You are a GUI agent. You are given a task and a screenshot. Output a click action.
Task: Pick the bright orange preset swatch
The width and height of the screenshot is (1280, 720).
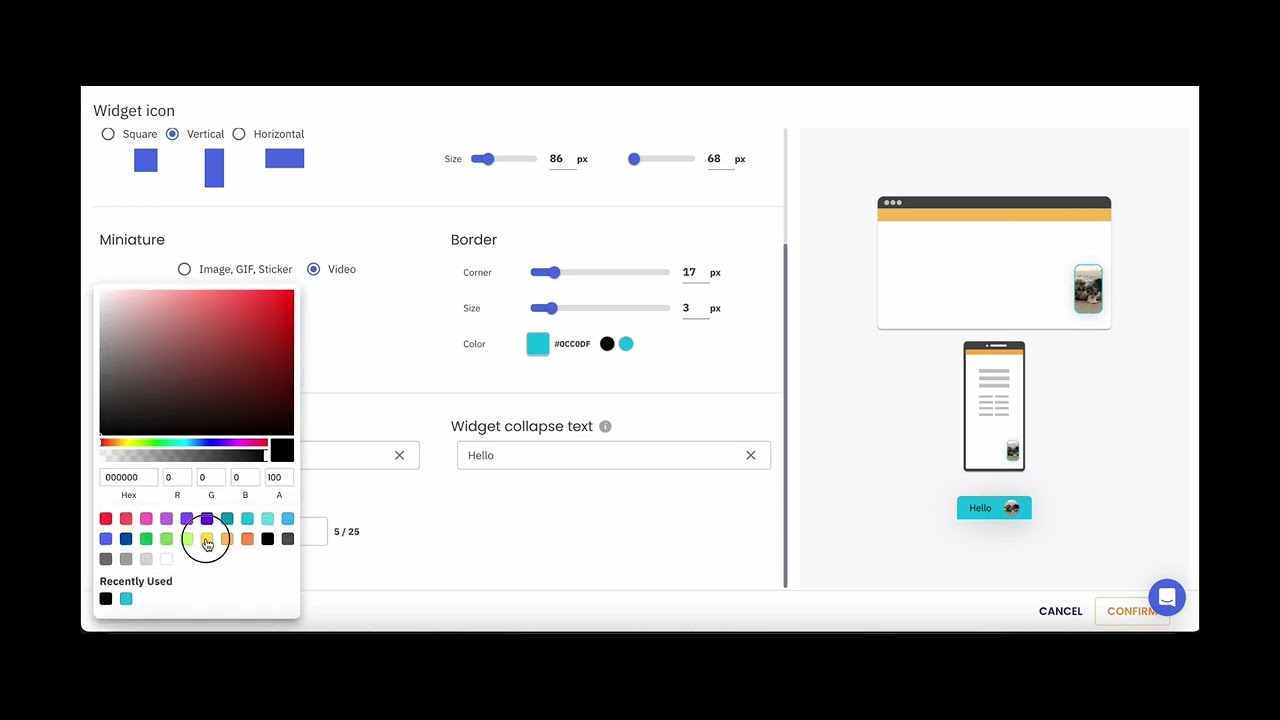pyautogui.click(x=247, y=539)
